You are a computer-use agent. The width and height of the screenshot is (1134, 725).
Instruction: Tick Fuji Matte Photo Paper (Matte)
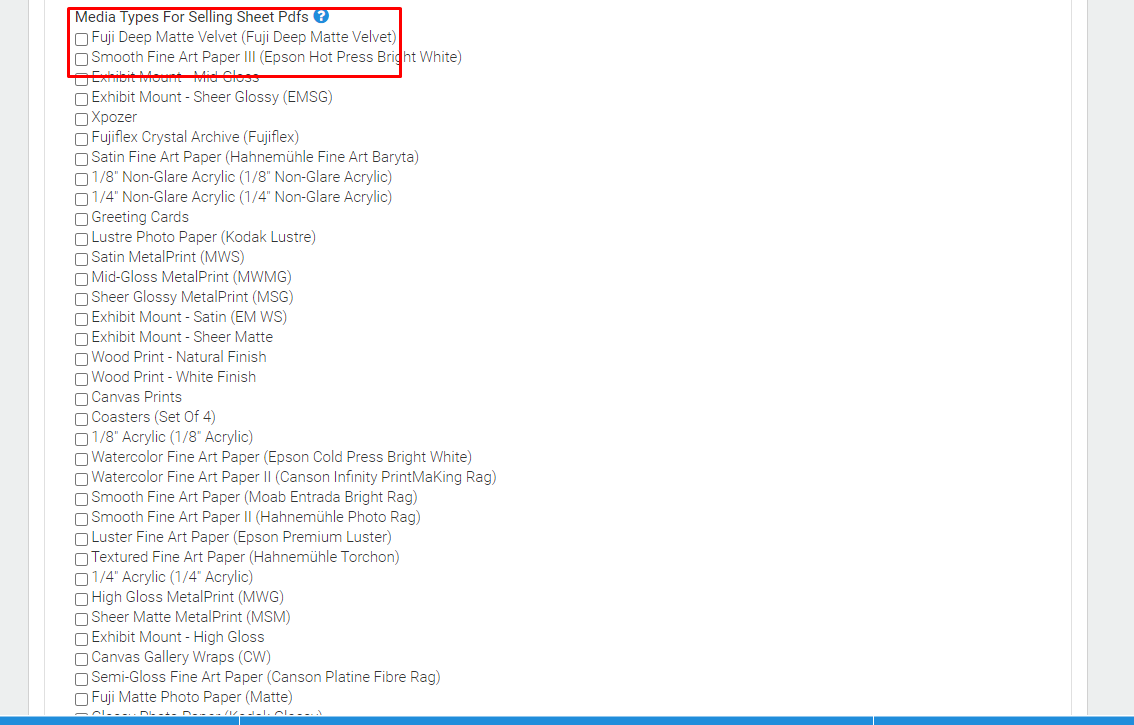pos(82,700)
